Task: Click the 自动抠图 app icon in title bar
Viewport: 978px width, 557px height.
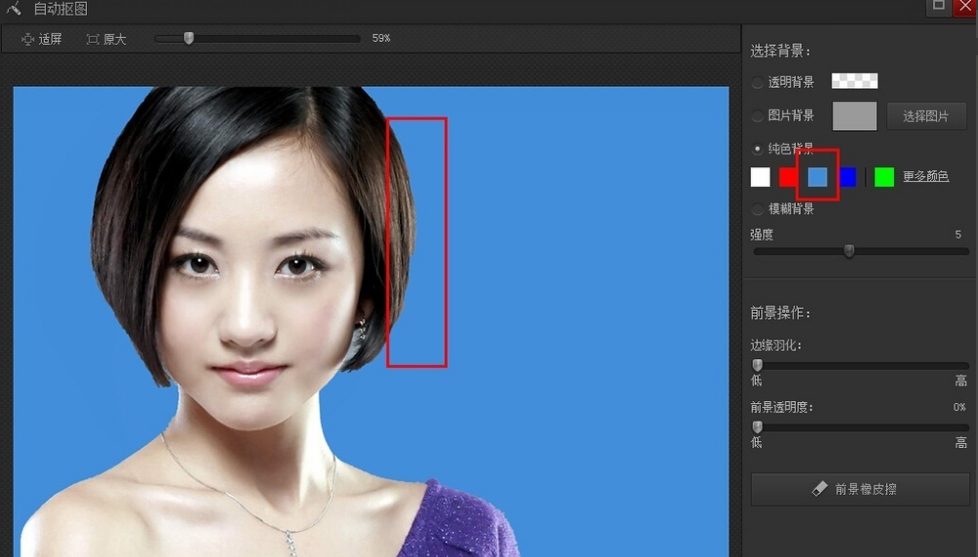Action: [x=13, y=9]
